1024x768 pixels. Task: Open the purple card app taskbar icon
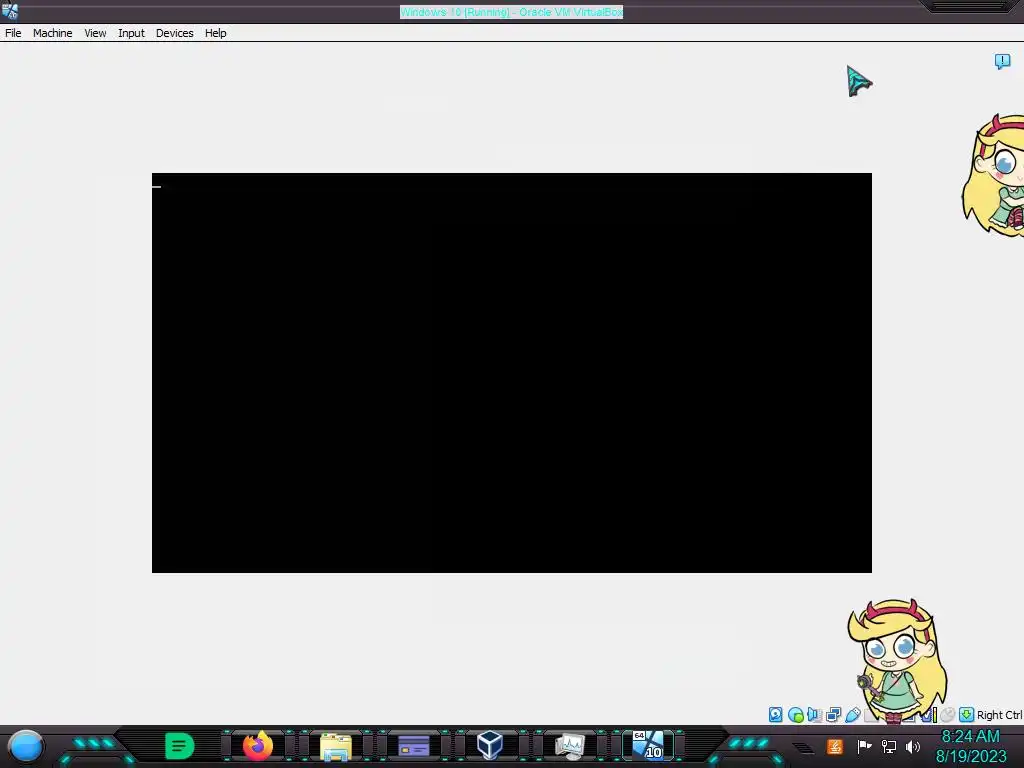click(413, 746)
